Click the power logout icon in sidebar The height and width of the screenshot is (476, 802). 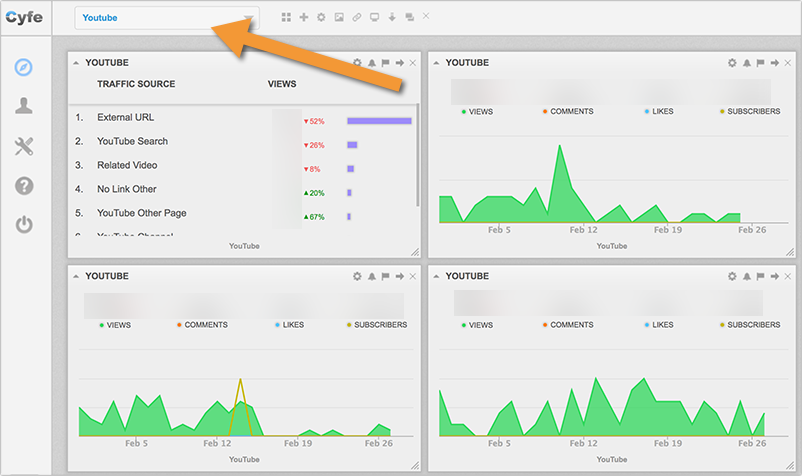(24, 225)
